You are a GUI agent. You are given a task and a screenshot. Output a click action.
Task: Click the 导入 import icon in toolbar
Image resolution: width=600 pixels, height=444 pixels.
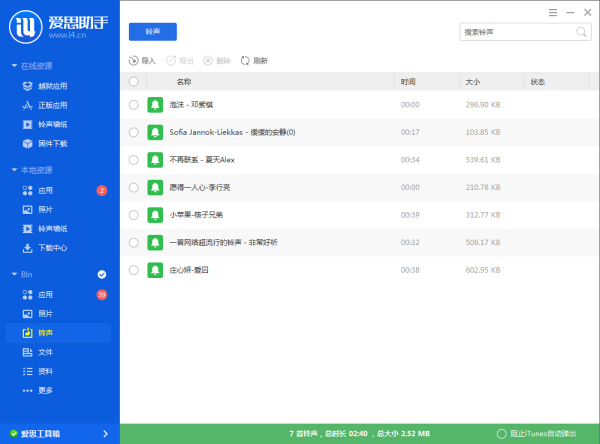point(134,61)
